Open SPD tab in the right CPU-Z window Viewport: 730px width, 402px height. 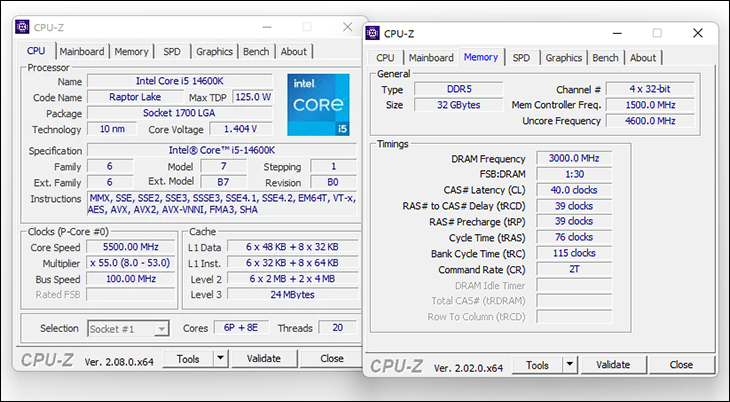(521, 58)
